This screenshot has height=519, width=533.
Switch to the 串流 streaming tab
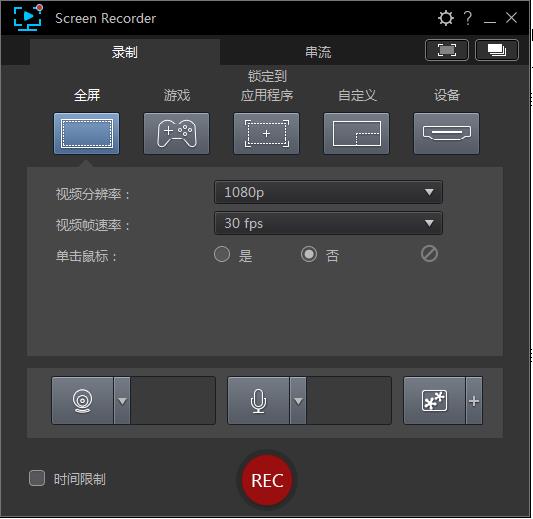click(x=318, y=52)
